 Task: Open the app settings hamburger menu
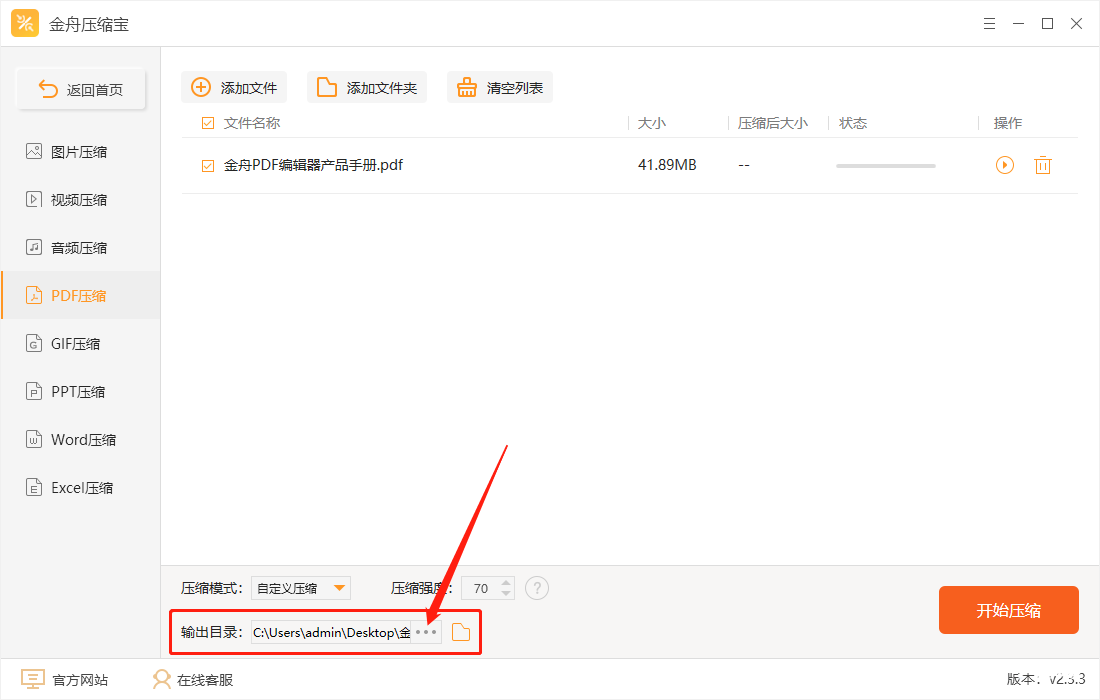[x=989, y=22]
